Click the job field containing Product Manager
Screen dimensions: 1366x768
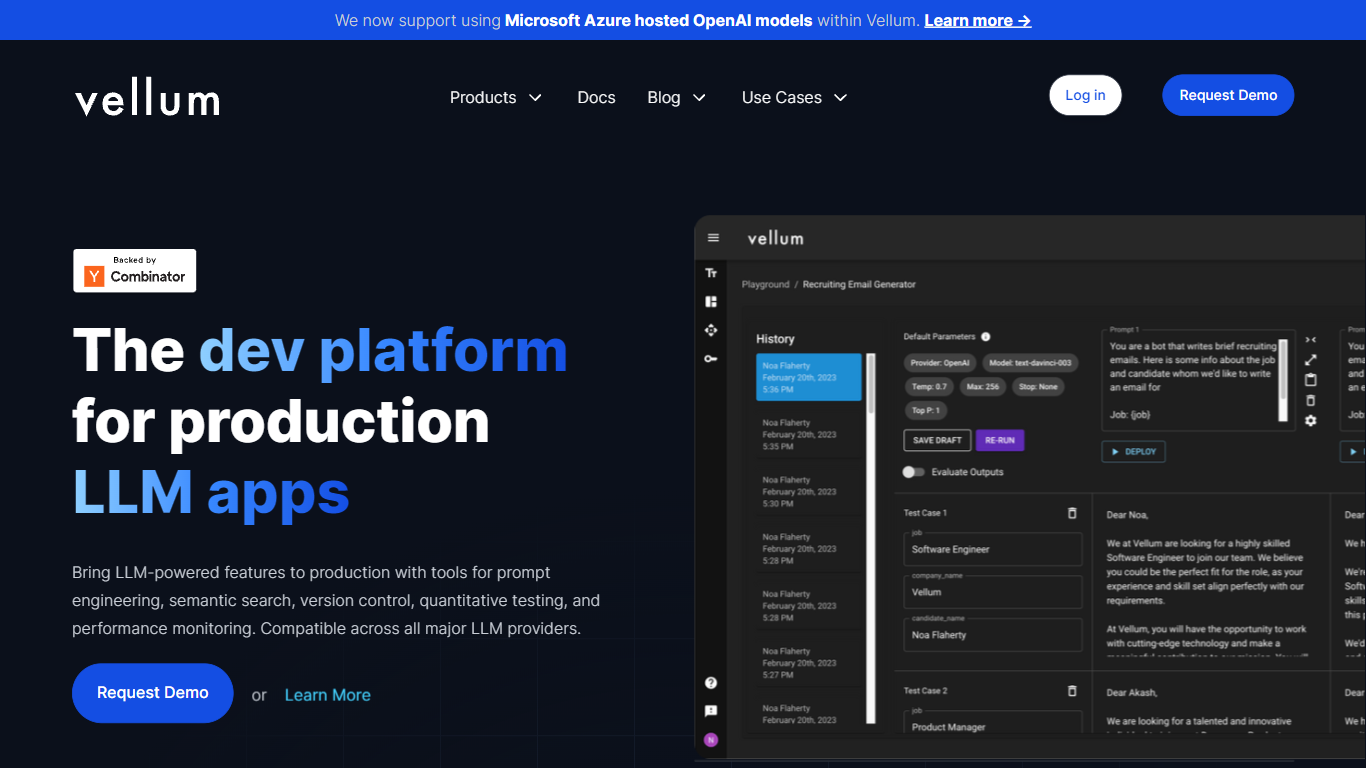pos(993,723)
